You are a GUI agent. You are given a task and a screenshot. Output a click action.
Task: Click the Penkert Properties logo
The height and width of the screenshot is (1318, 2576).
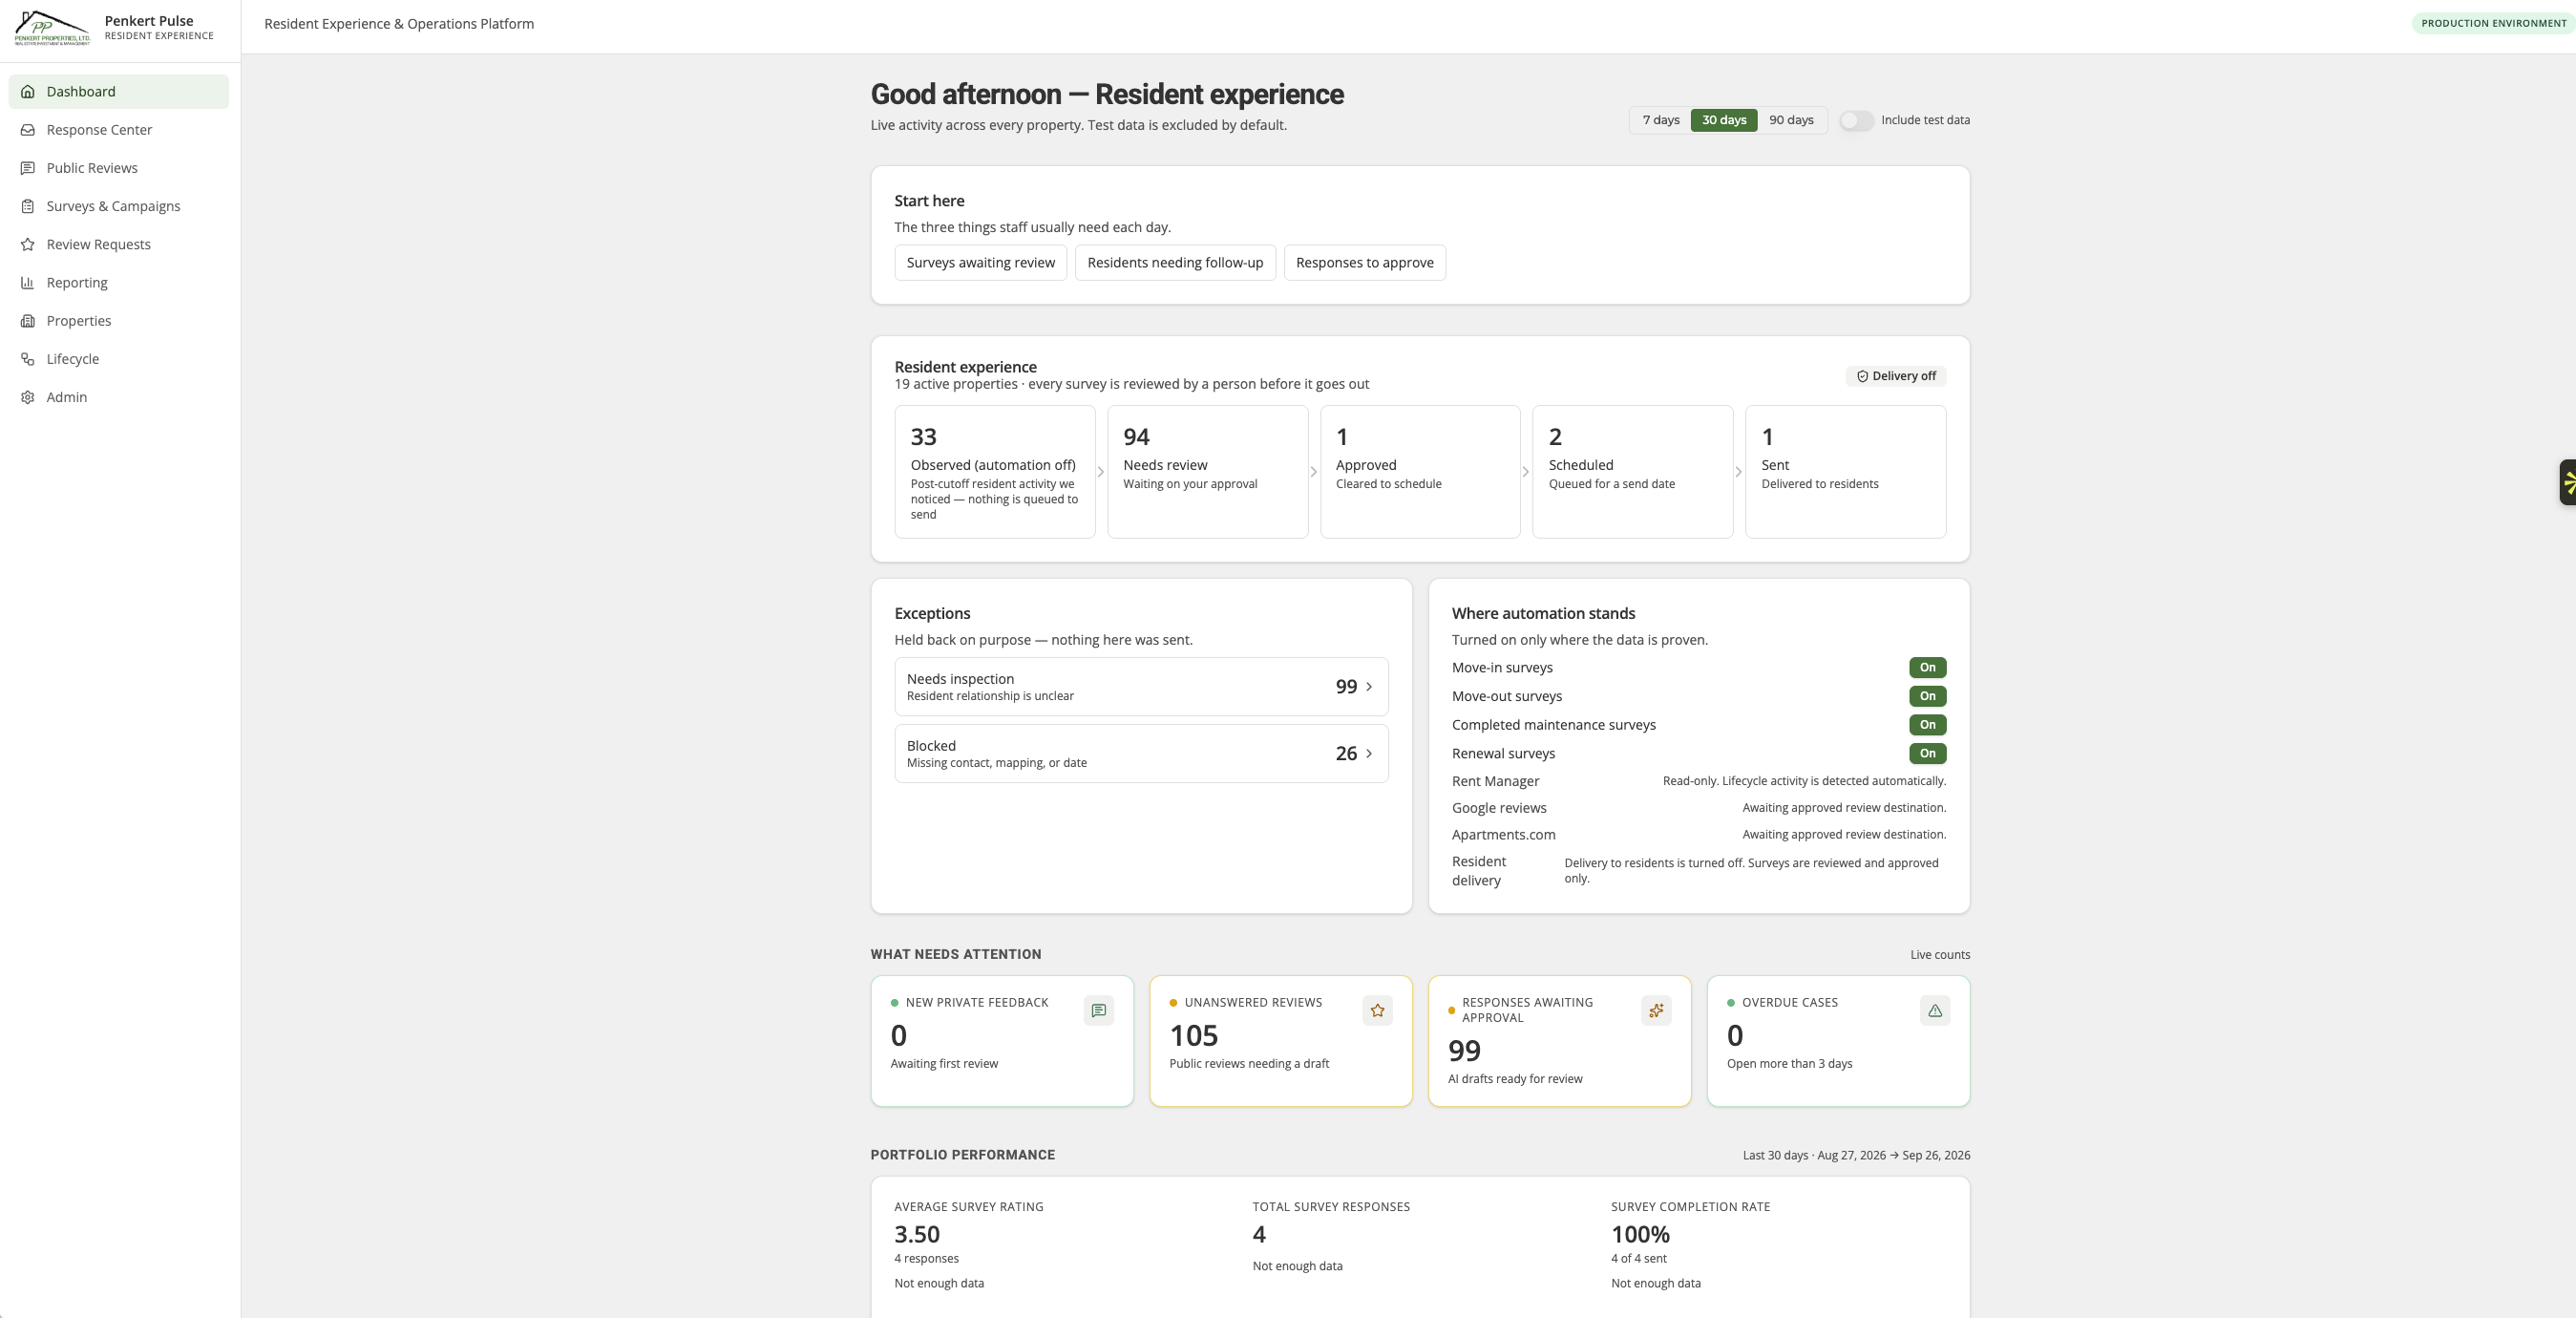pyautogui.click(x=52, y=27)
